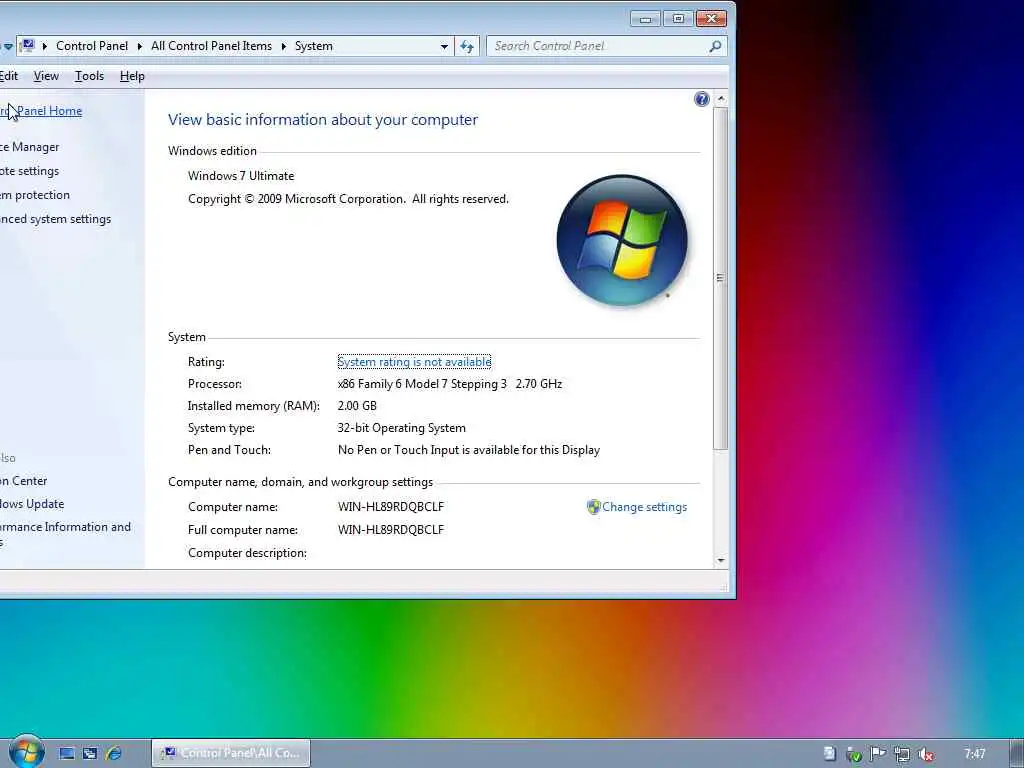
Task: Click Computer name value WIN-HL89RDQBCLF
Action: 391,507
